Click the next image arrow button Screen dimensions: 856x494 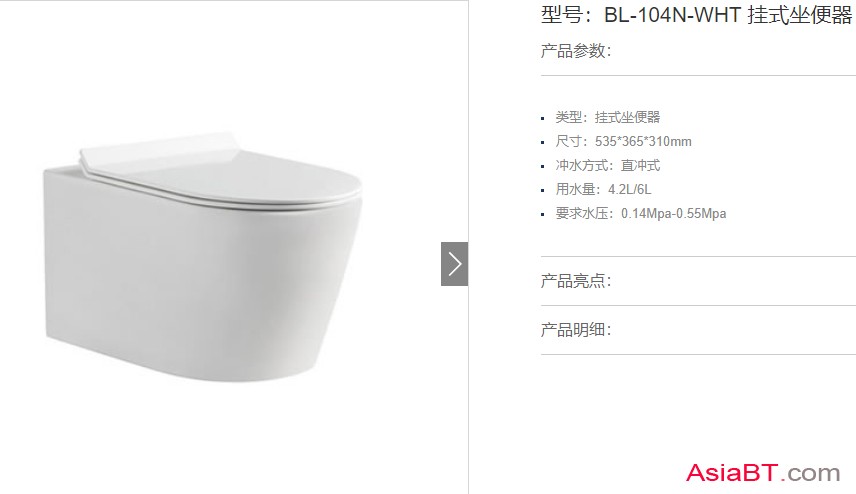pyautogui.click(x=454, y=264)
